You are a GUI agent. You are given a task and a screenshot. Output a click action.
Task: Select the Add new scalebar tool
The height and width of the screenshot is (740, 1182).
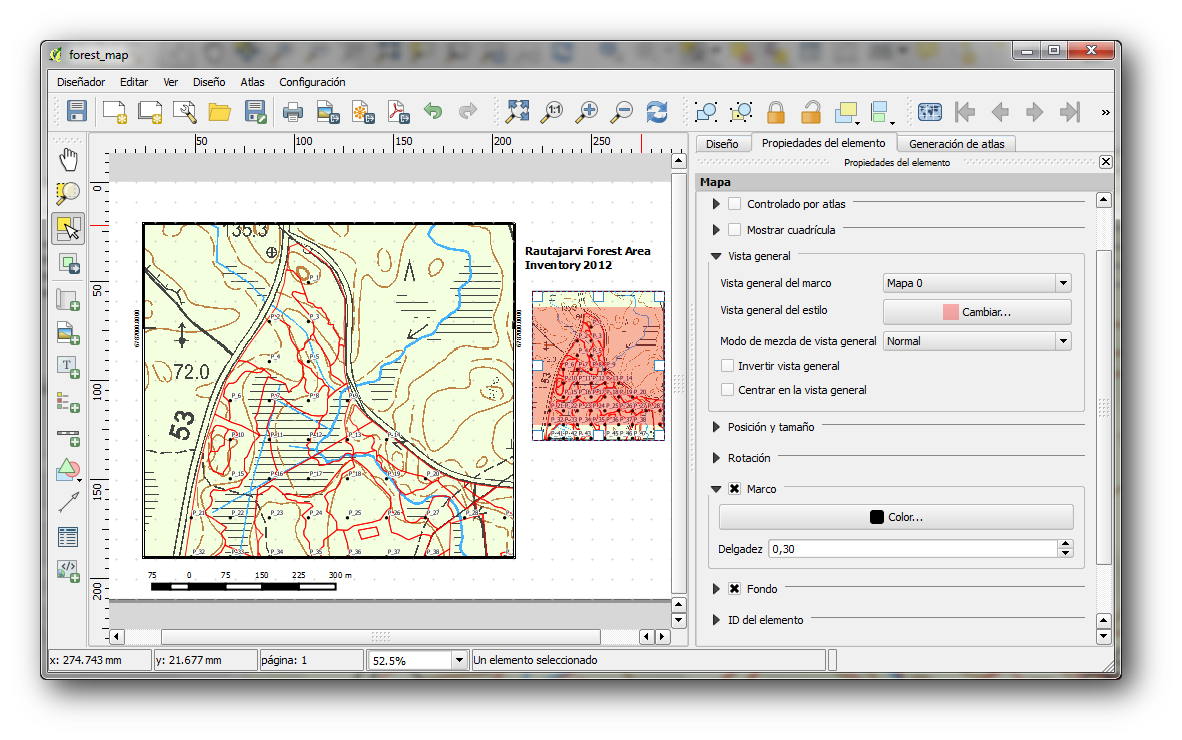click(x=68, y=437)
